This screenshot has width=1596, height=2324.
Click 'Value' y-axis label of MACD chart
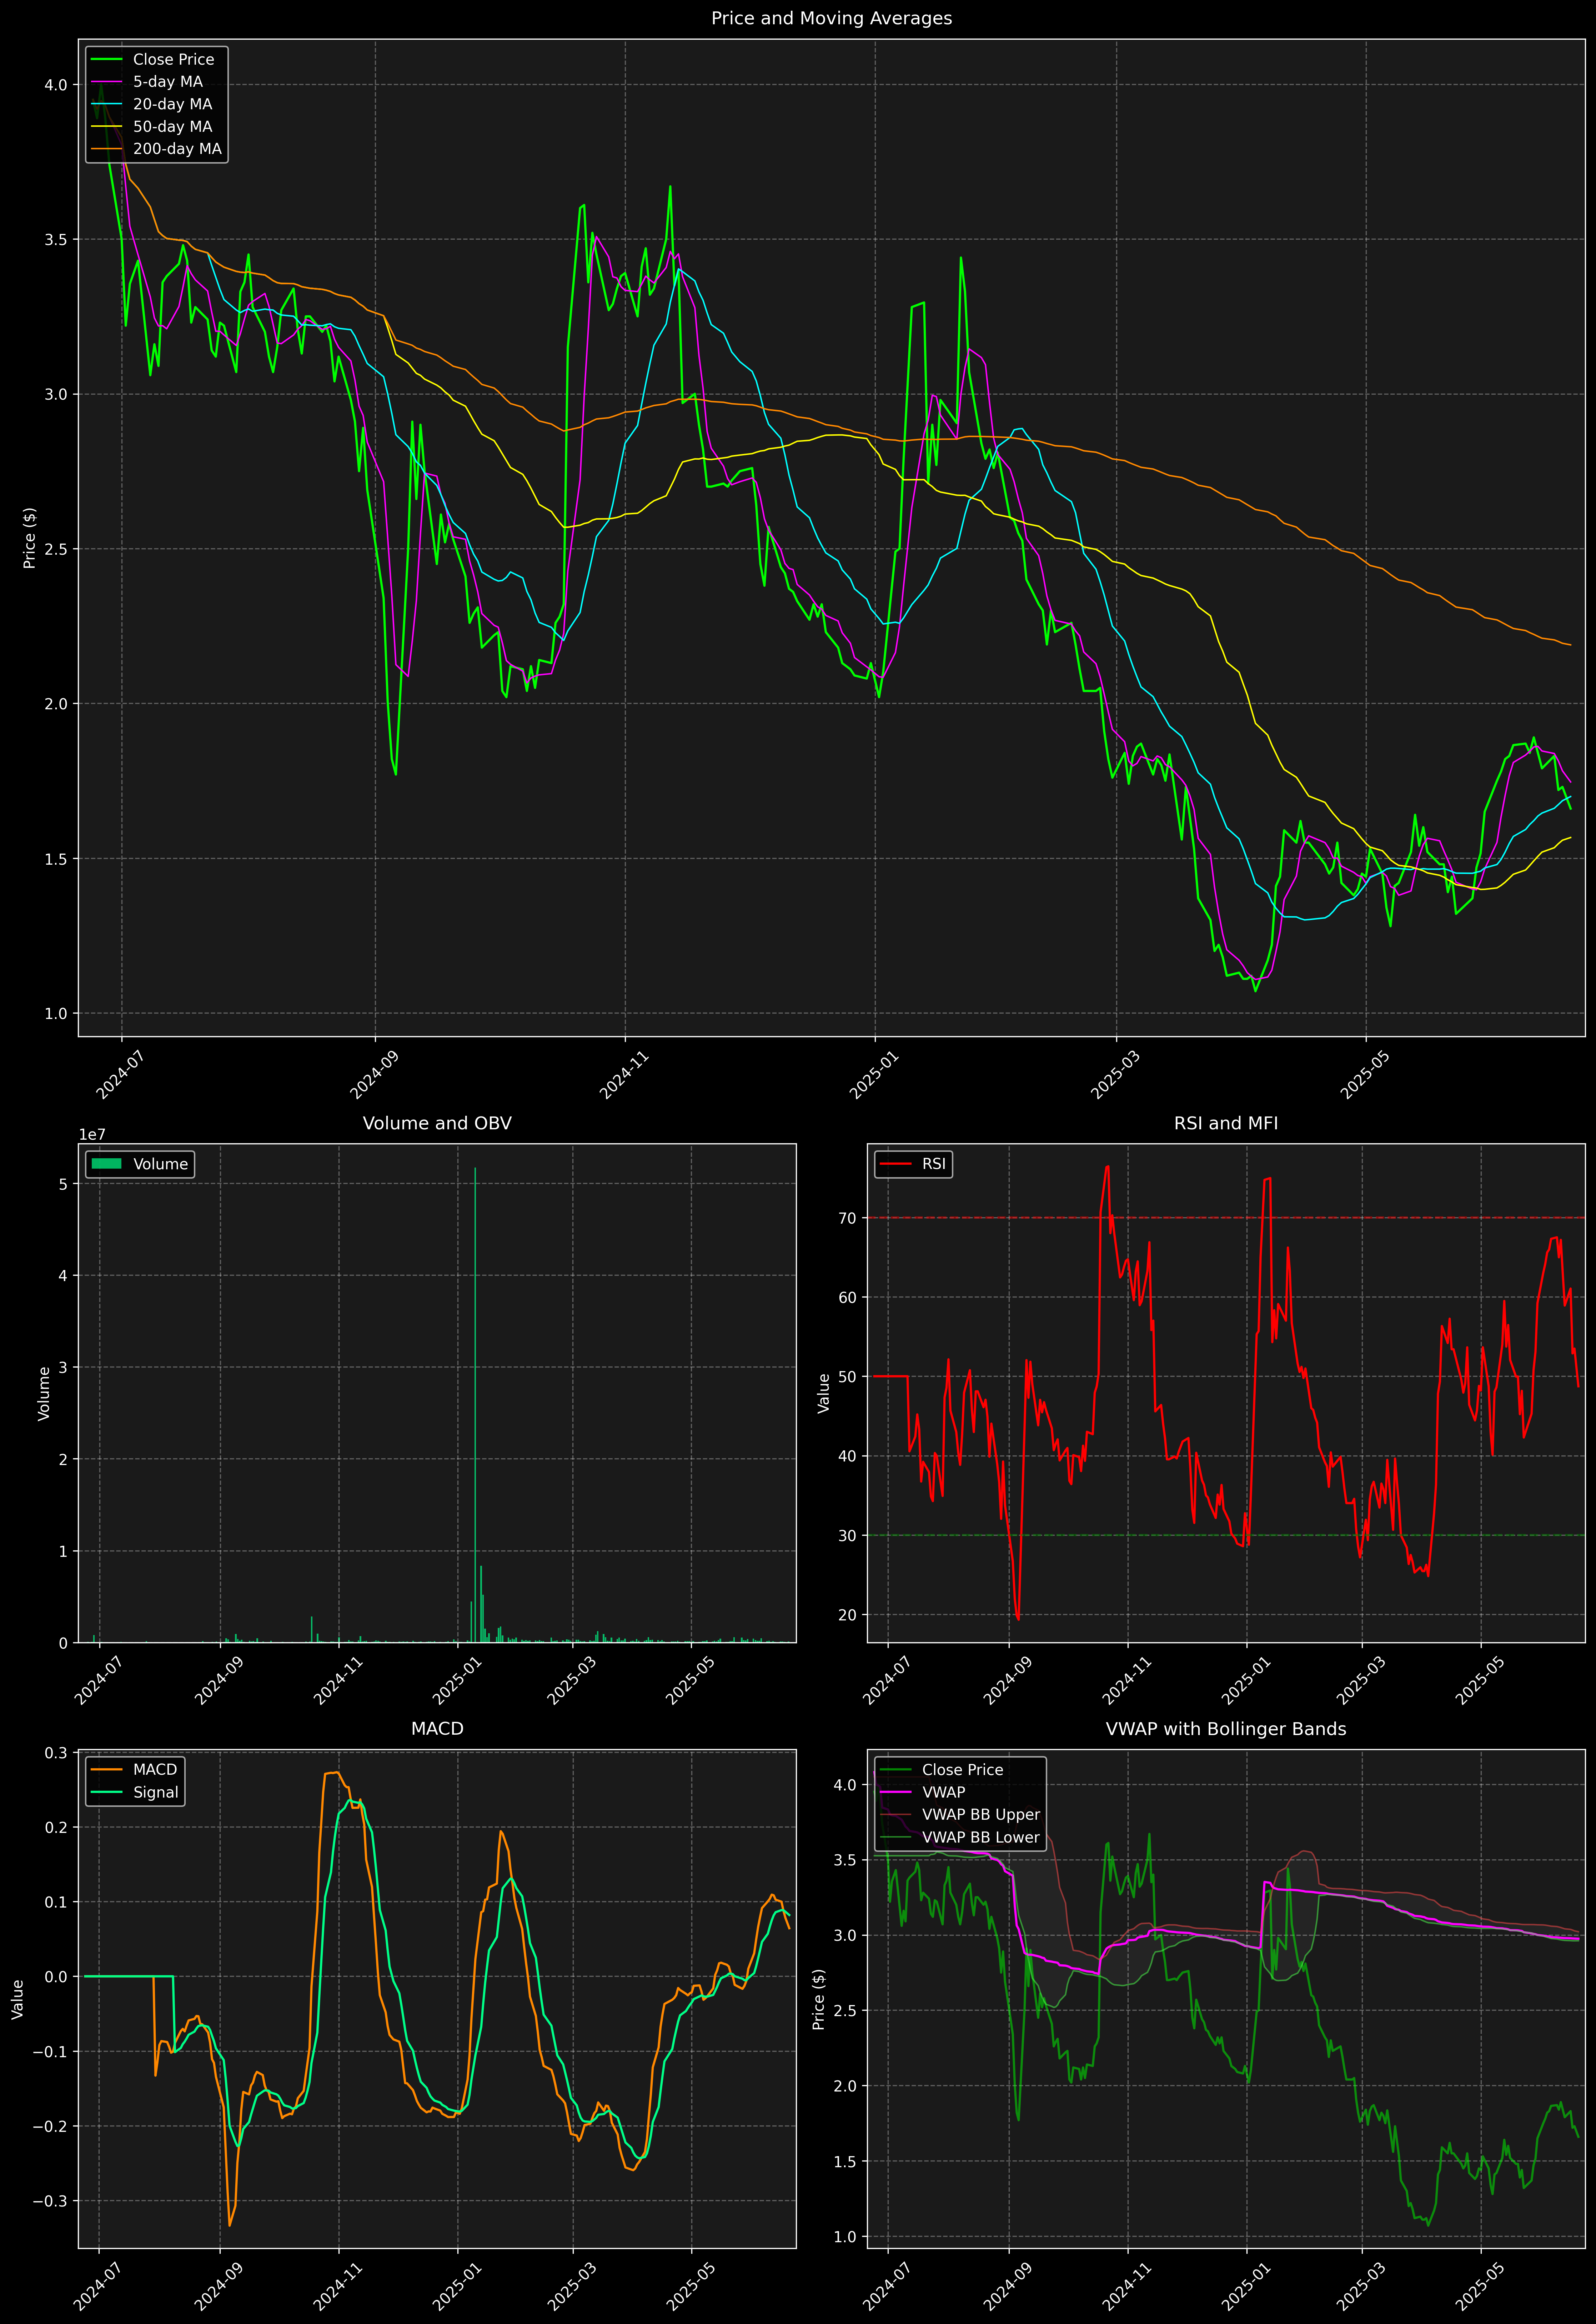pos(17,1999)
